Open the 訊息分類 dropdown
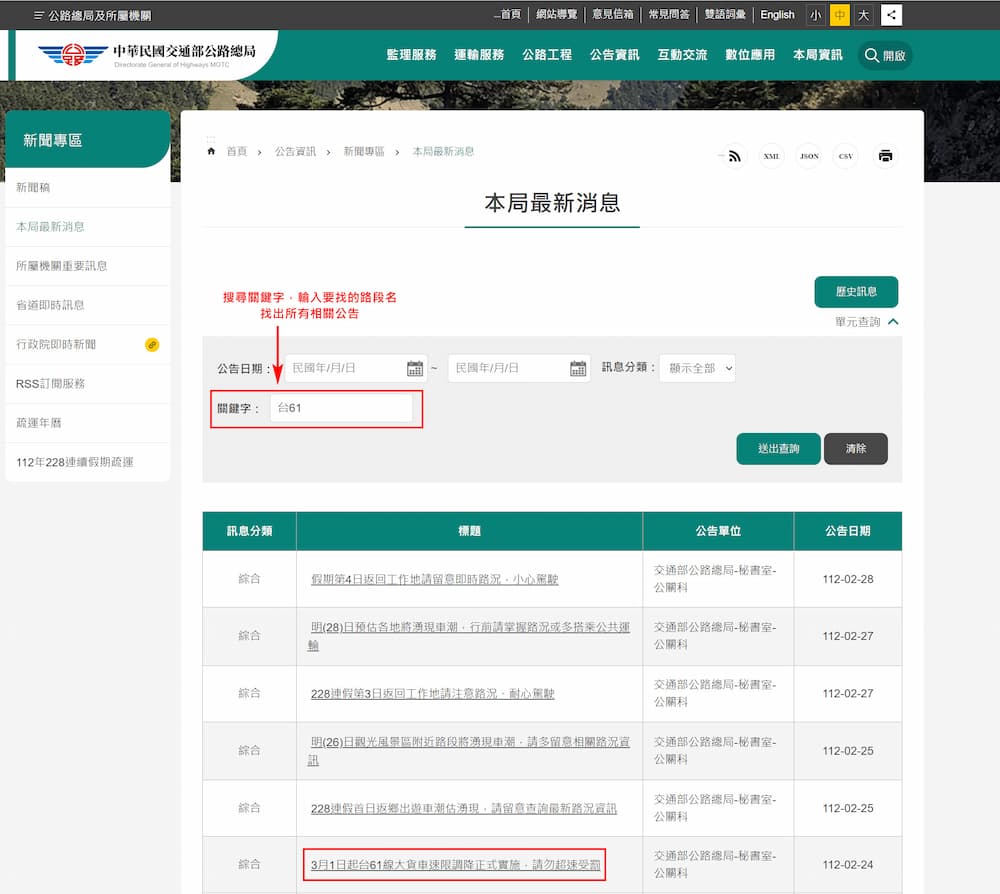Screen dimensions: 1000x894 coord(697,369)
